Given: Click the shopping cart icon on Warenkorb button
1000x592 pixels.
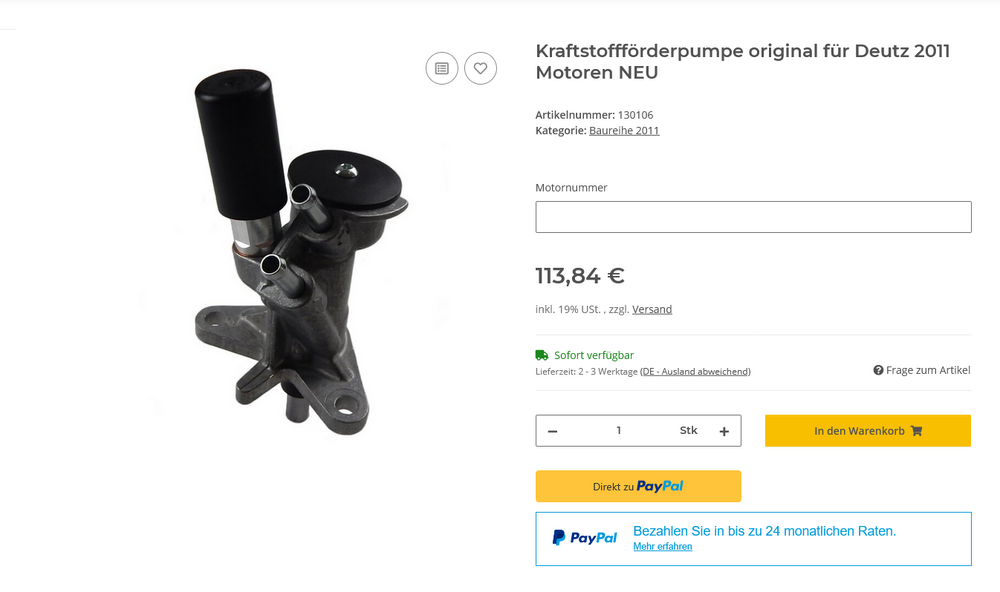Looking at the screenshot, I should tap(916, 431).
